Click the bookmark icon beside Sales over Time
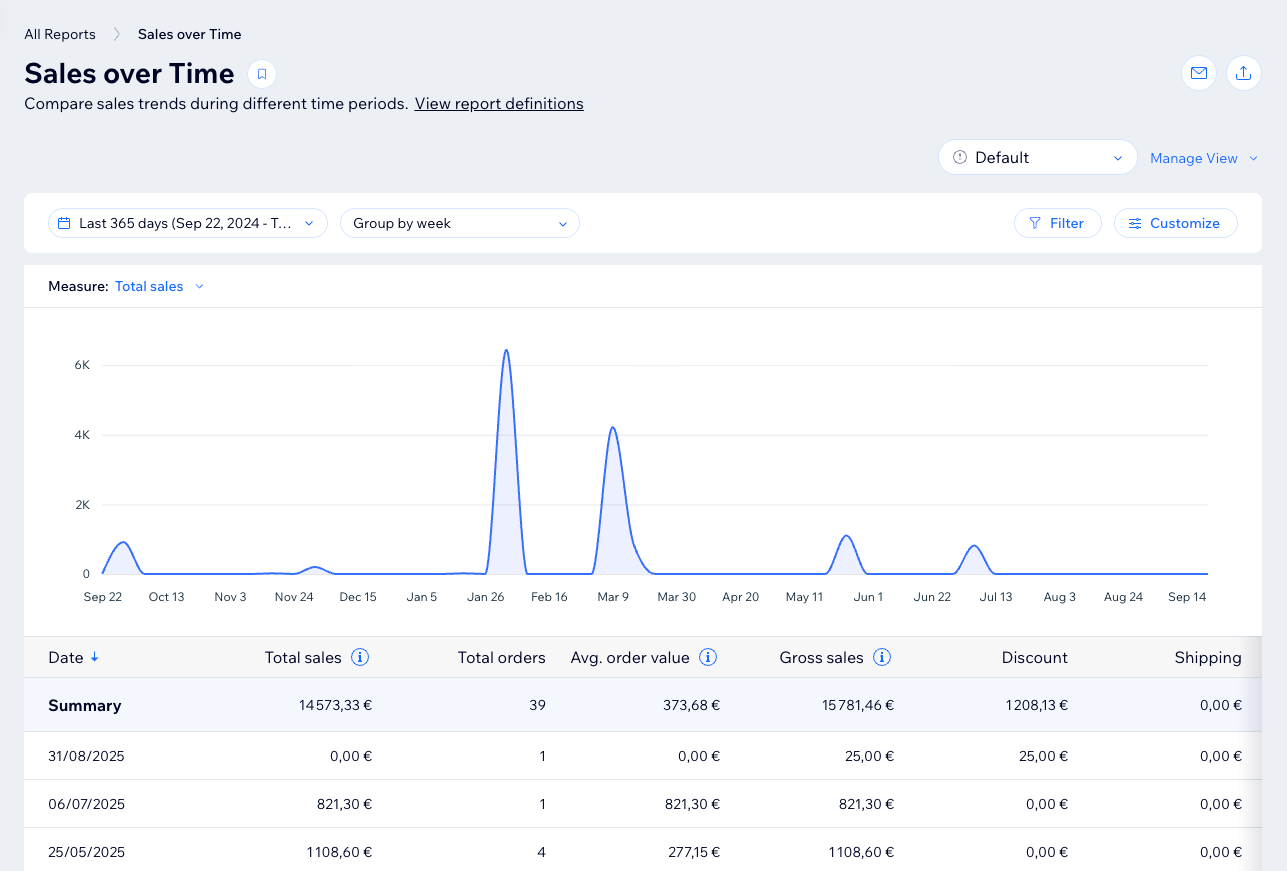 (262, 74)
